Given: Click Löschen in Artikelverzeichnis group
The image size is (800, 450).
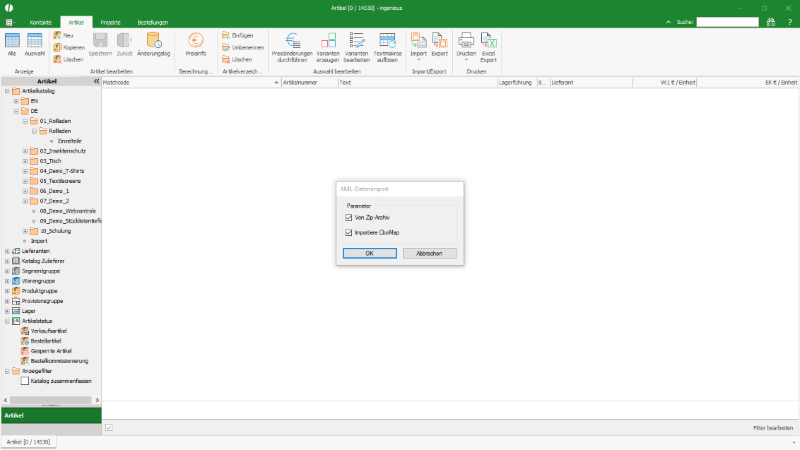Looking at the screenshot, I should tap(237, 59).
